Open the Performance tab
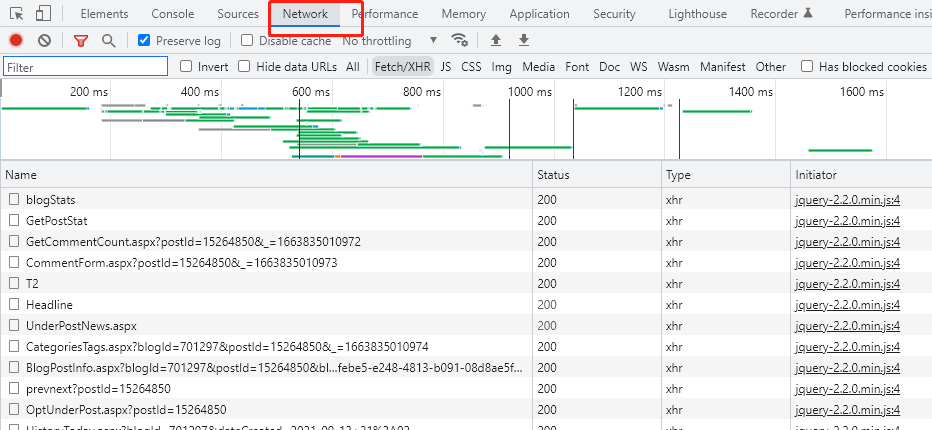 385,14
